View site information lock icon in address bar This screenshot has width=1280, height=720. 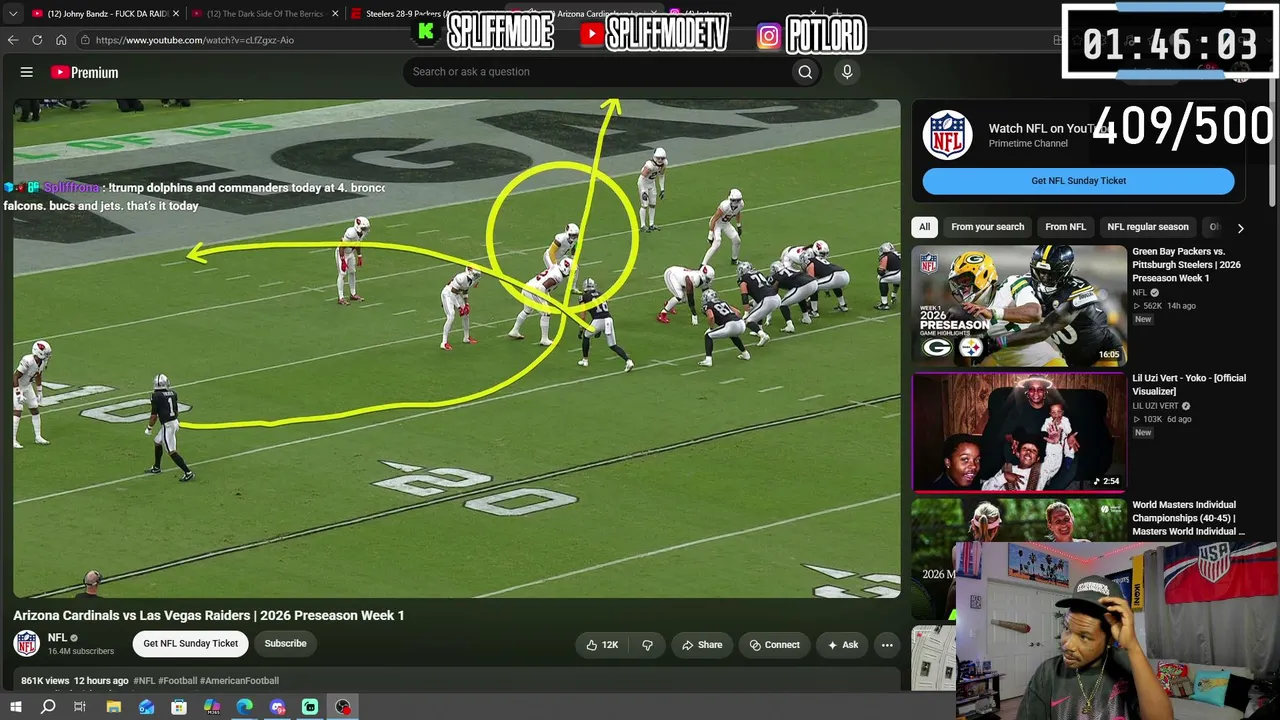(x=86, y=40)
